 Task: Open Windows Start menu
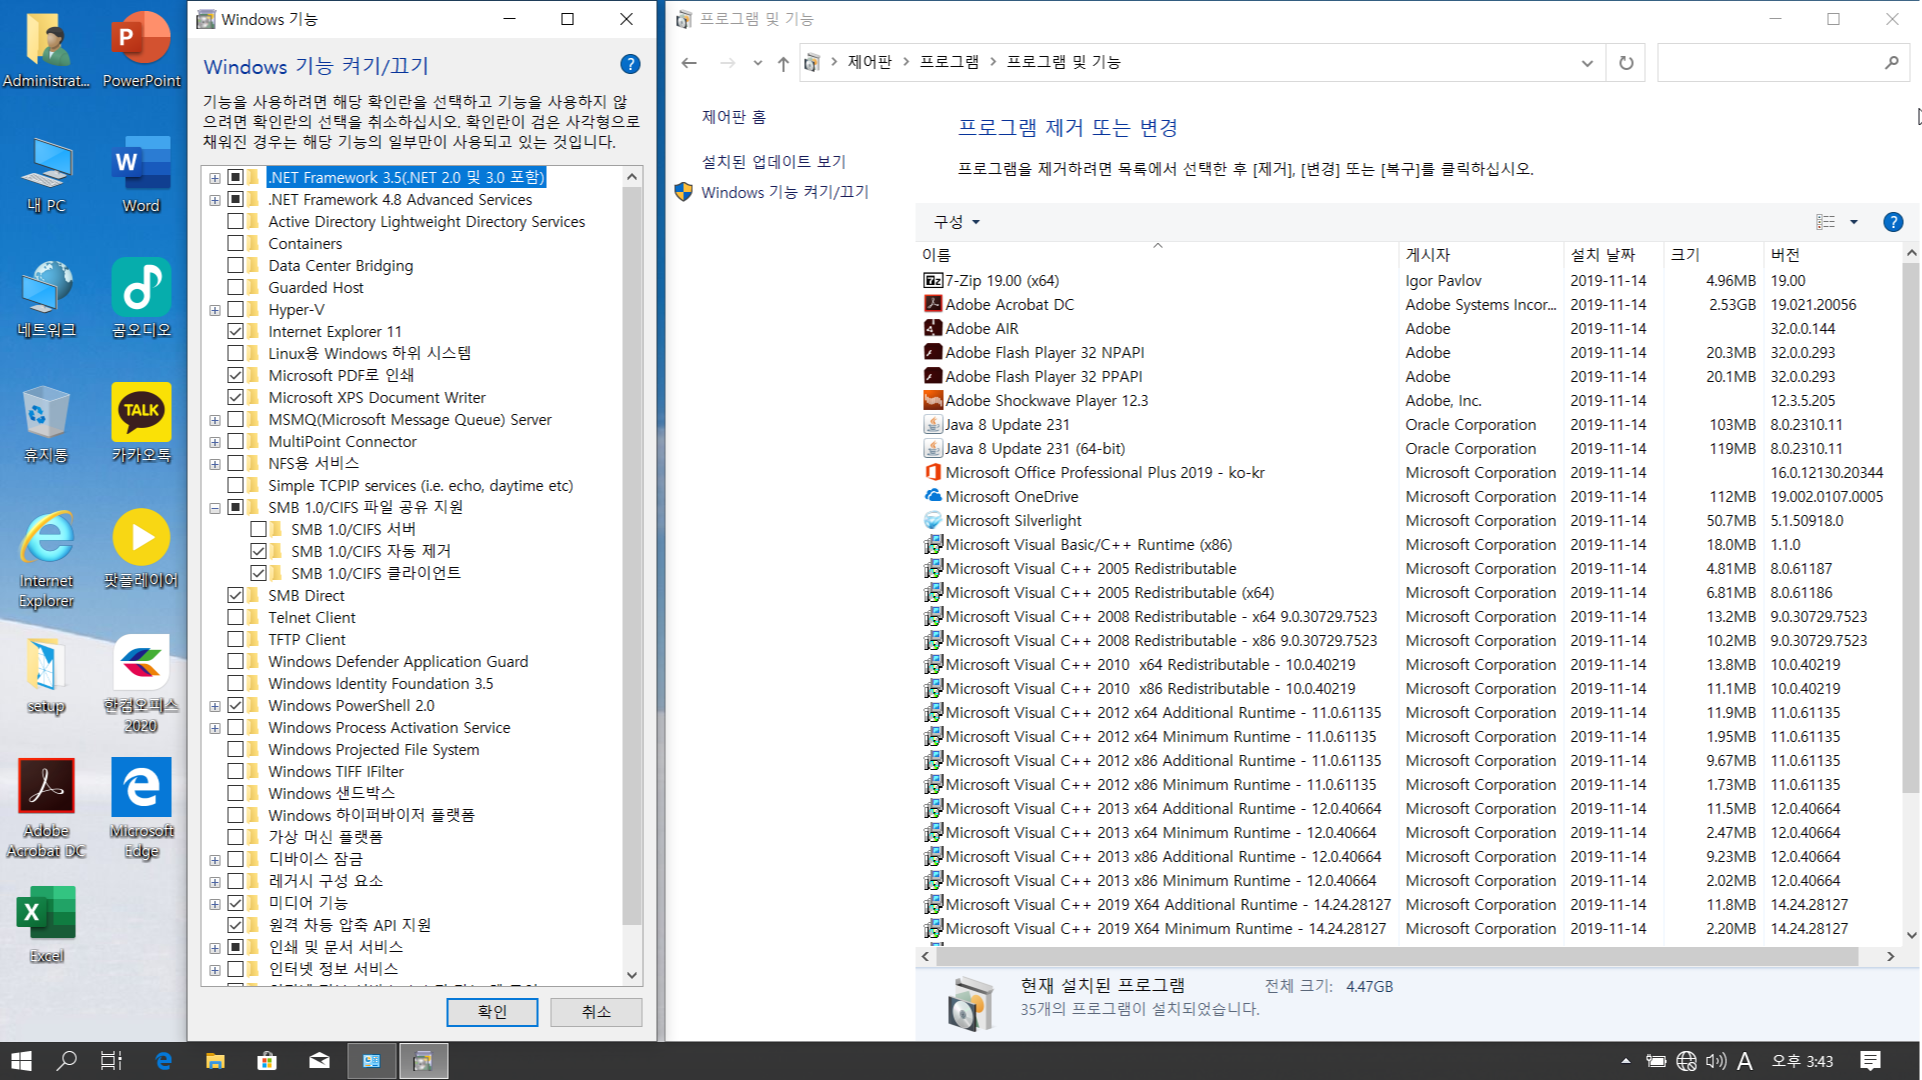coord(20,1060)
